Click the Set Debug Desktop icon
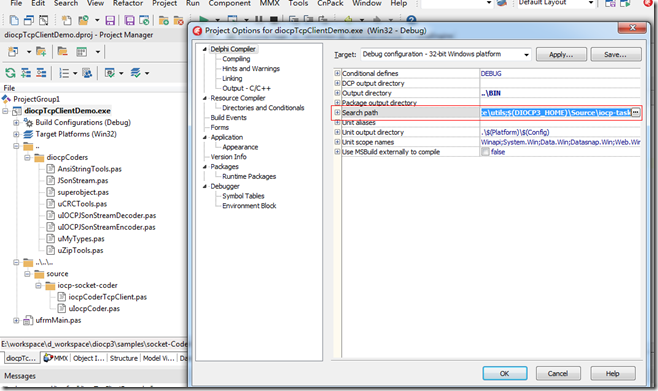 [x=625, y=4]
